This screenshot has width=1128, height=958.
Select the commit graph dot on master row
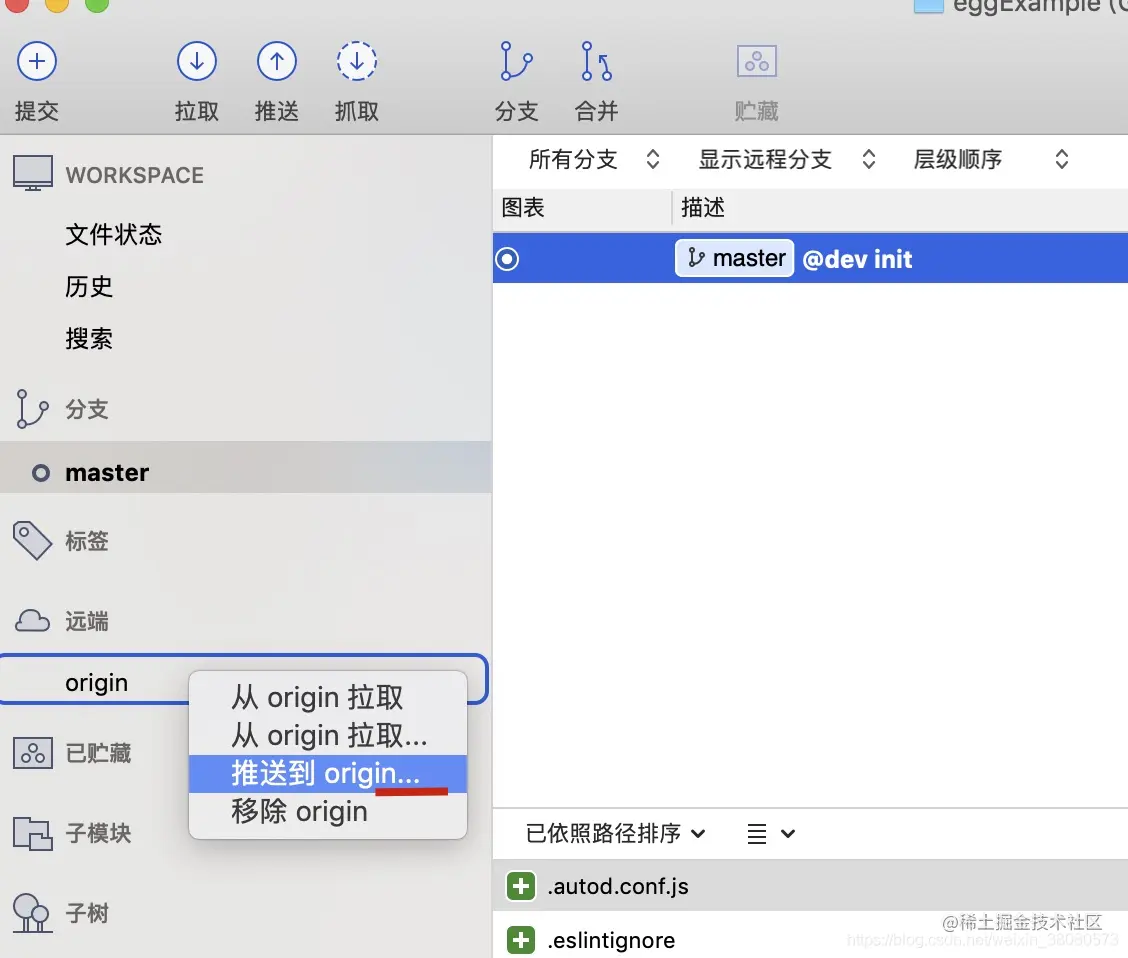(x=507, y=258)
